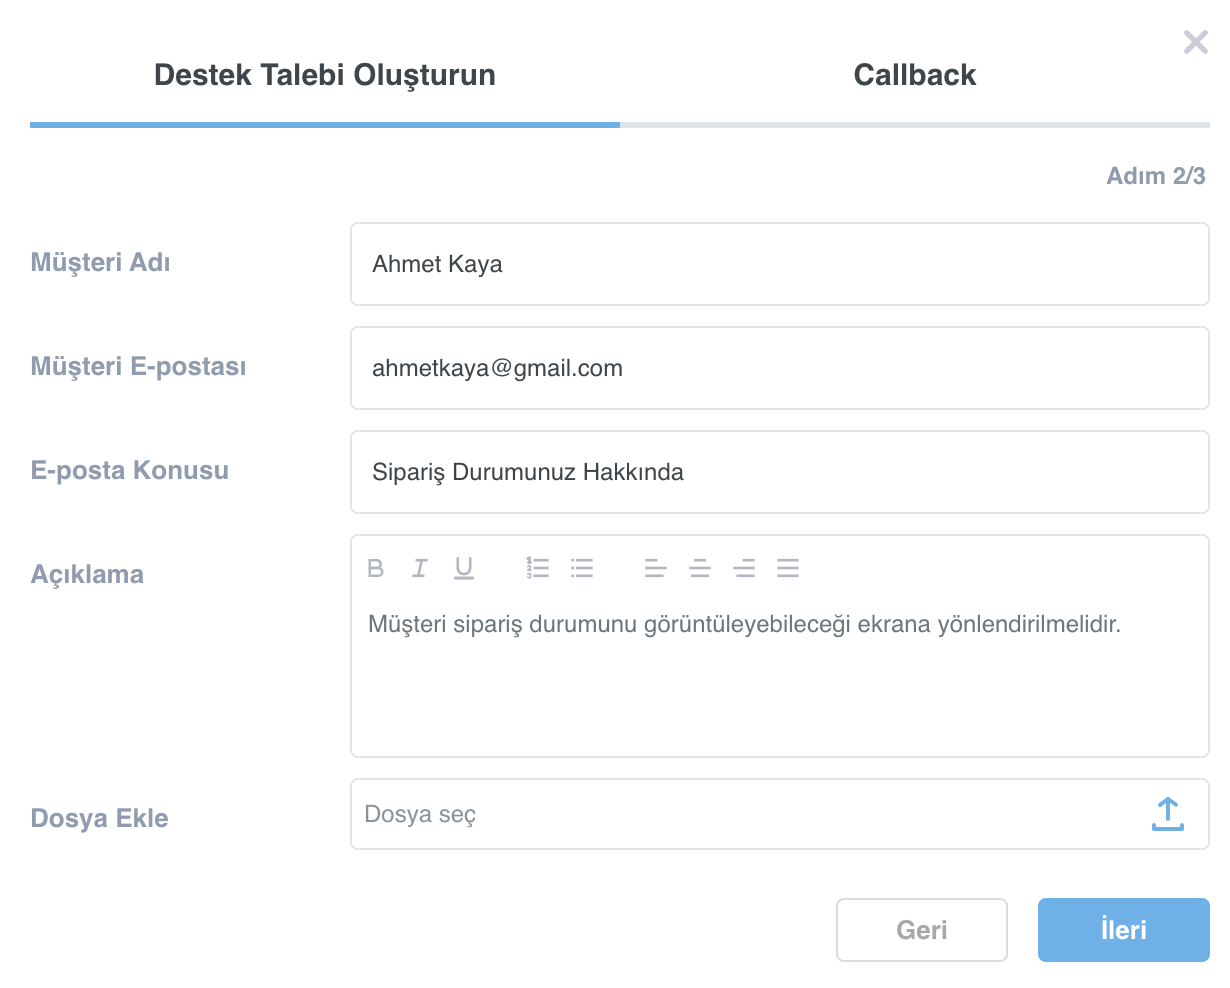Justify the description text
This screenshot has width=1230, height=988.
788,569
